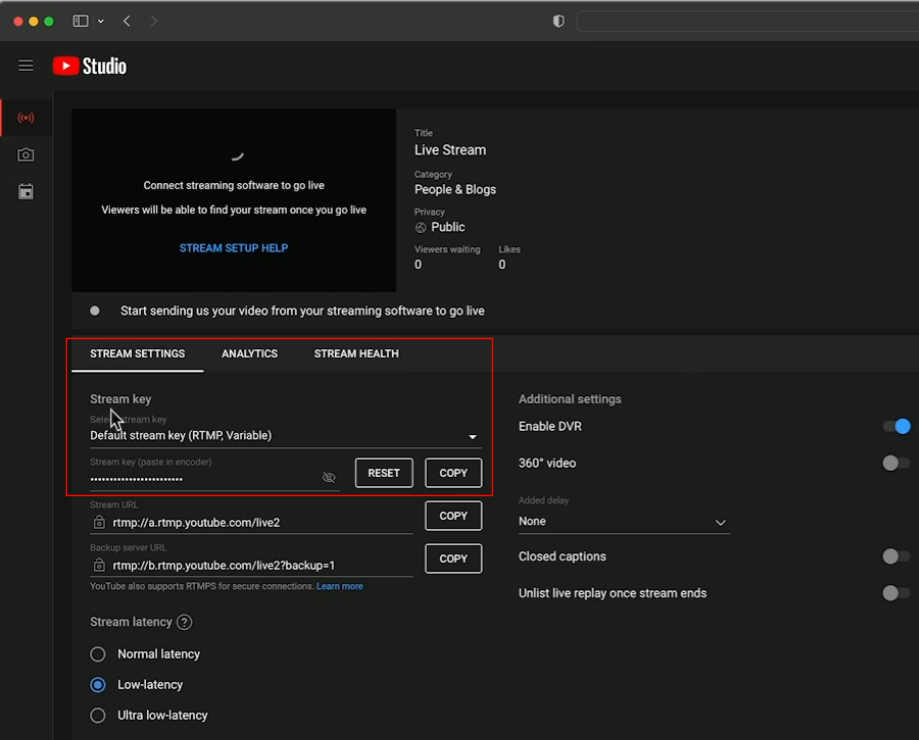Choose the Ultra low-latency radio option
Viewport: 919px width, 740px height.
(98, 715)
